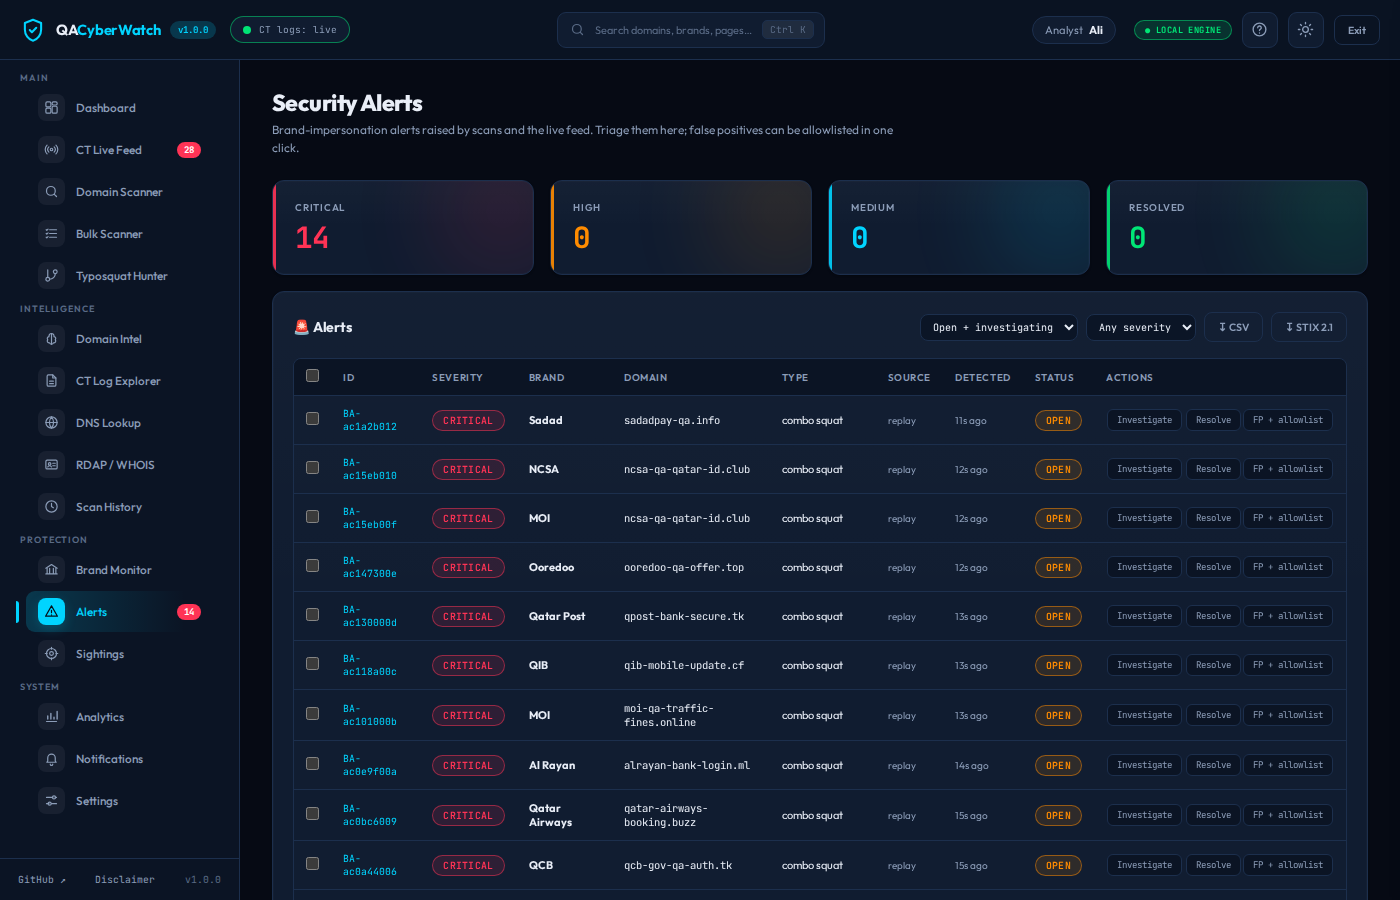The image size is (1400, 900).
Task: Open DNS Lookup globe icon
Action: click(x=52, y=423)
